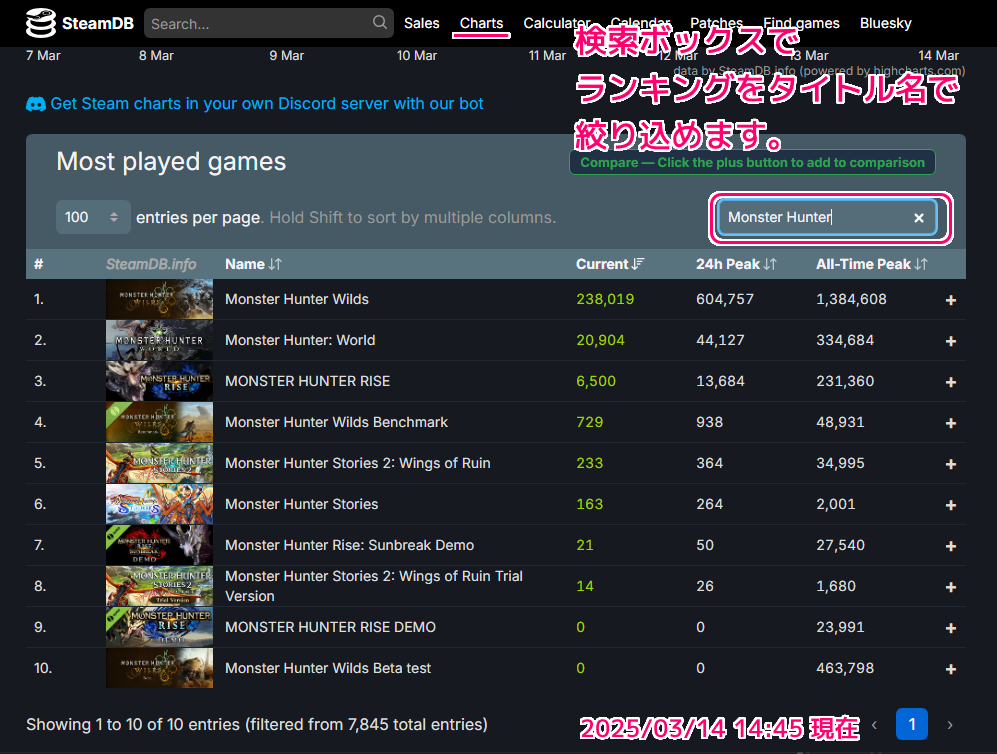Click the Monster Hunter table filter field

pyautogui.click(x=827, y=217)
